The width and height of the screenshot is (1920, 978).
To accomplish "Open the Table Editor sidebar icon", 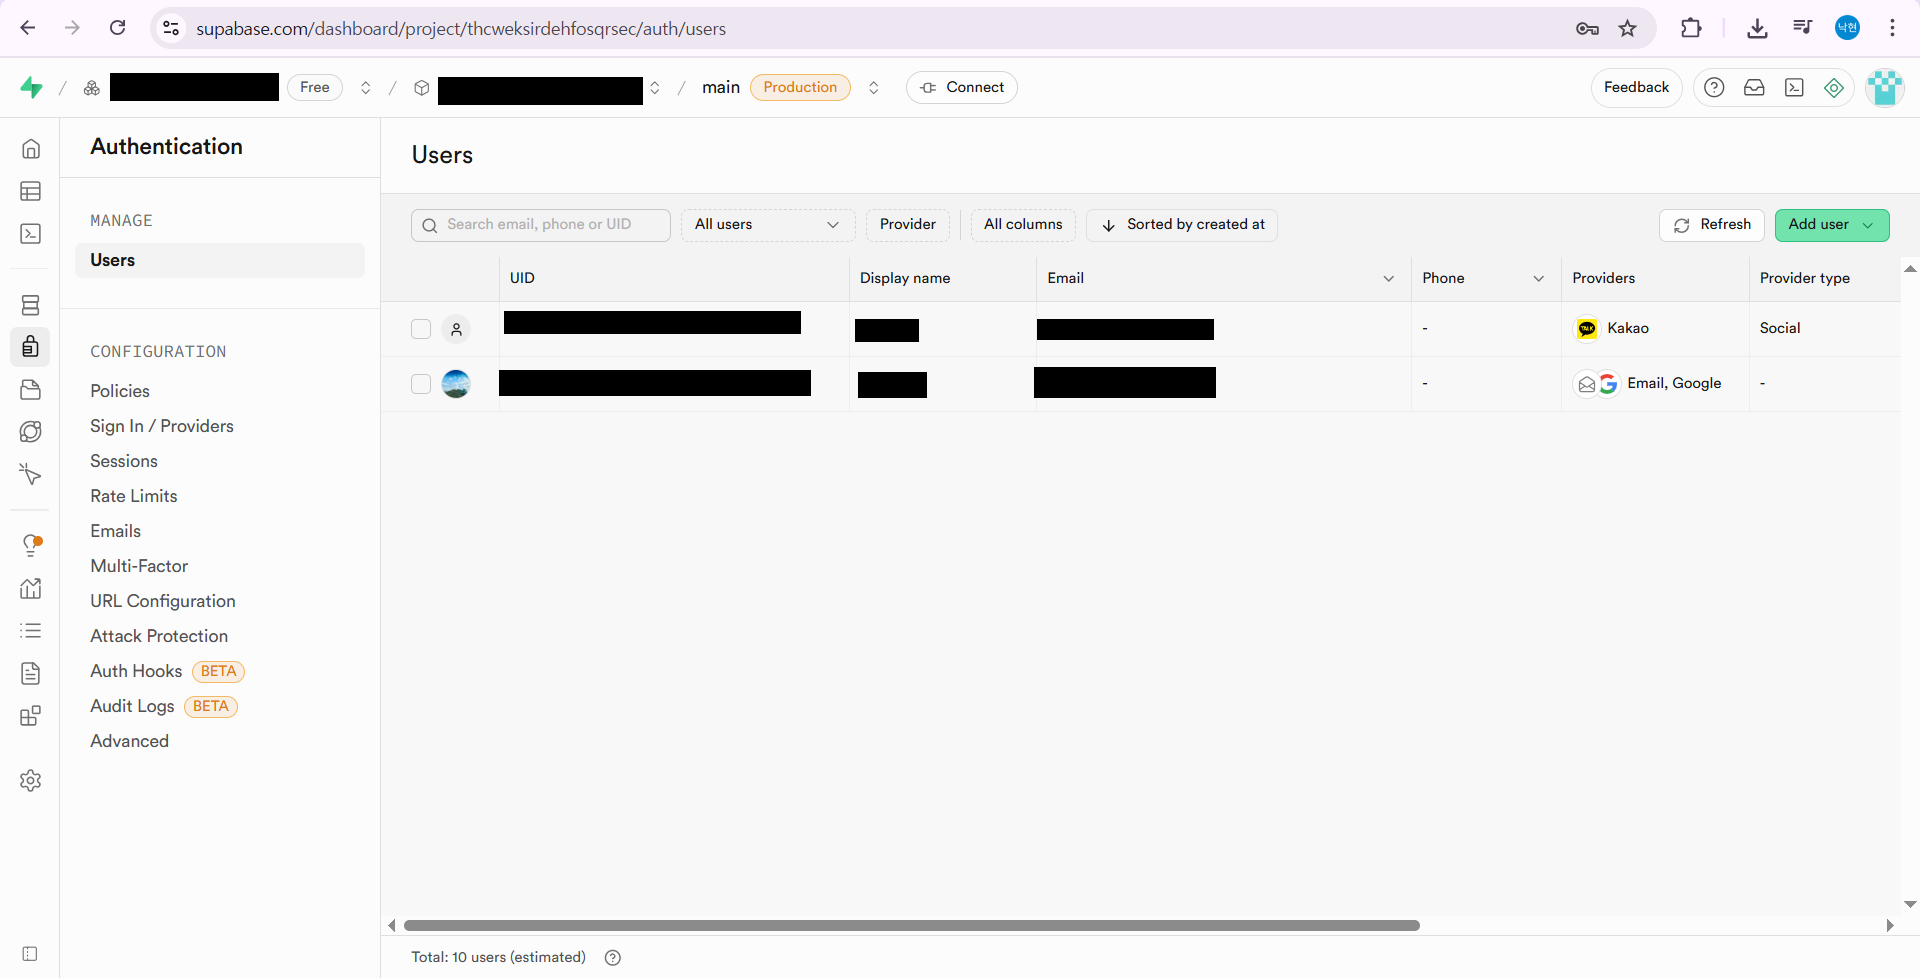I will click(31, 191).
